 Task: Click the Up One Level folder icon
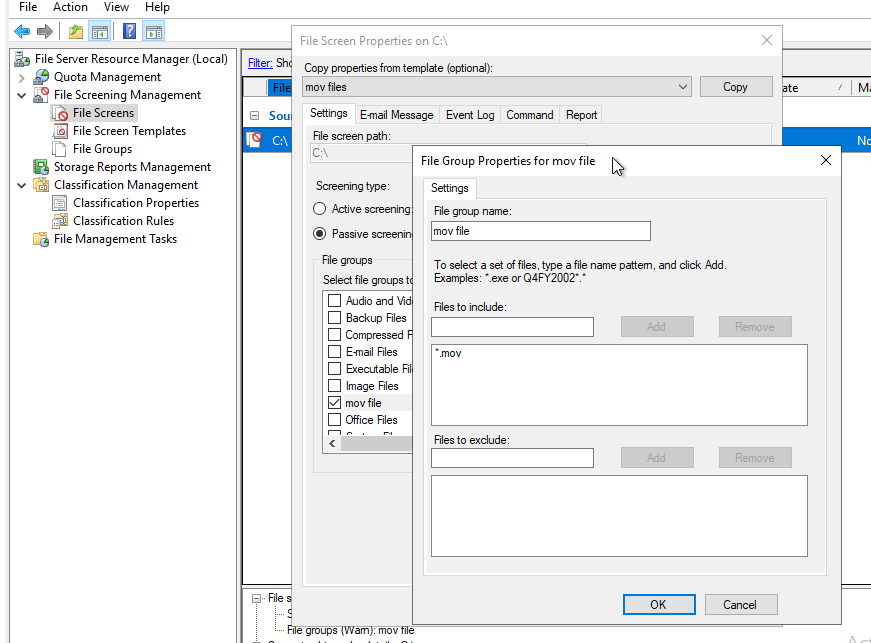coord(76,31)
